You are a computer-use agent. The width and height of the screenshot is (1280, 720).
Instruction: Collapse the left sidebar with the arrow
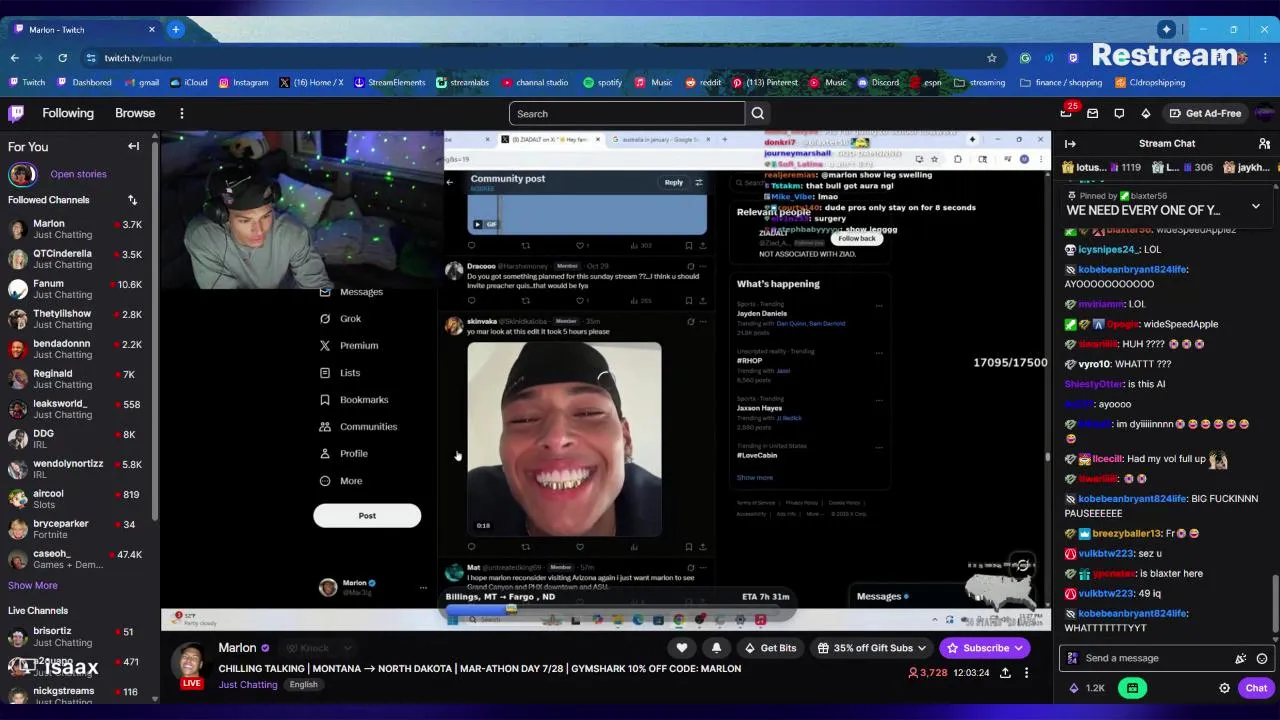click(x=133, y=146)
